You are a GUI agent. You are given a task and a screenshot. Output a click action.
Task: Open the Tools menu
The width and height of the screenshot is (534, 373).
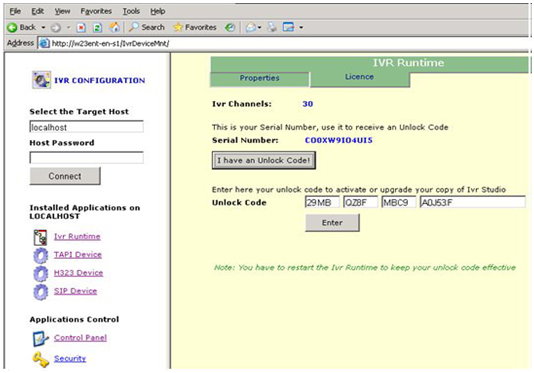point(131,11)
